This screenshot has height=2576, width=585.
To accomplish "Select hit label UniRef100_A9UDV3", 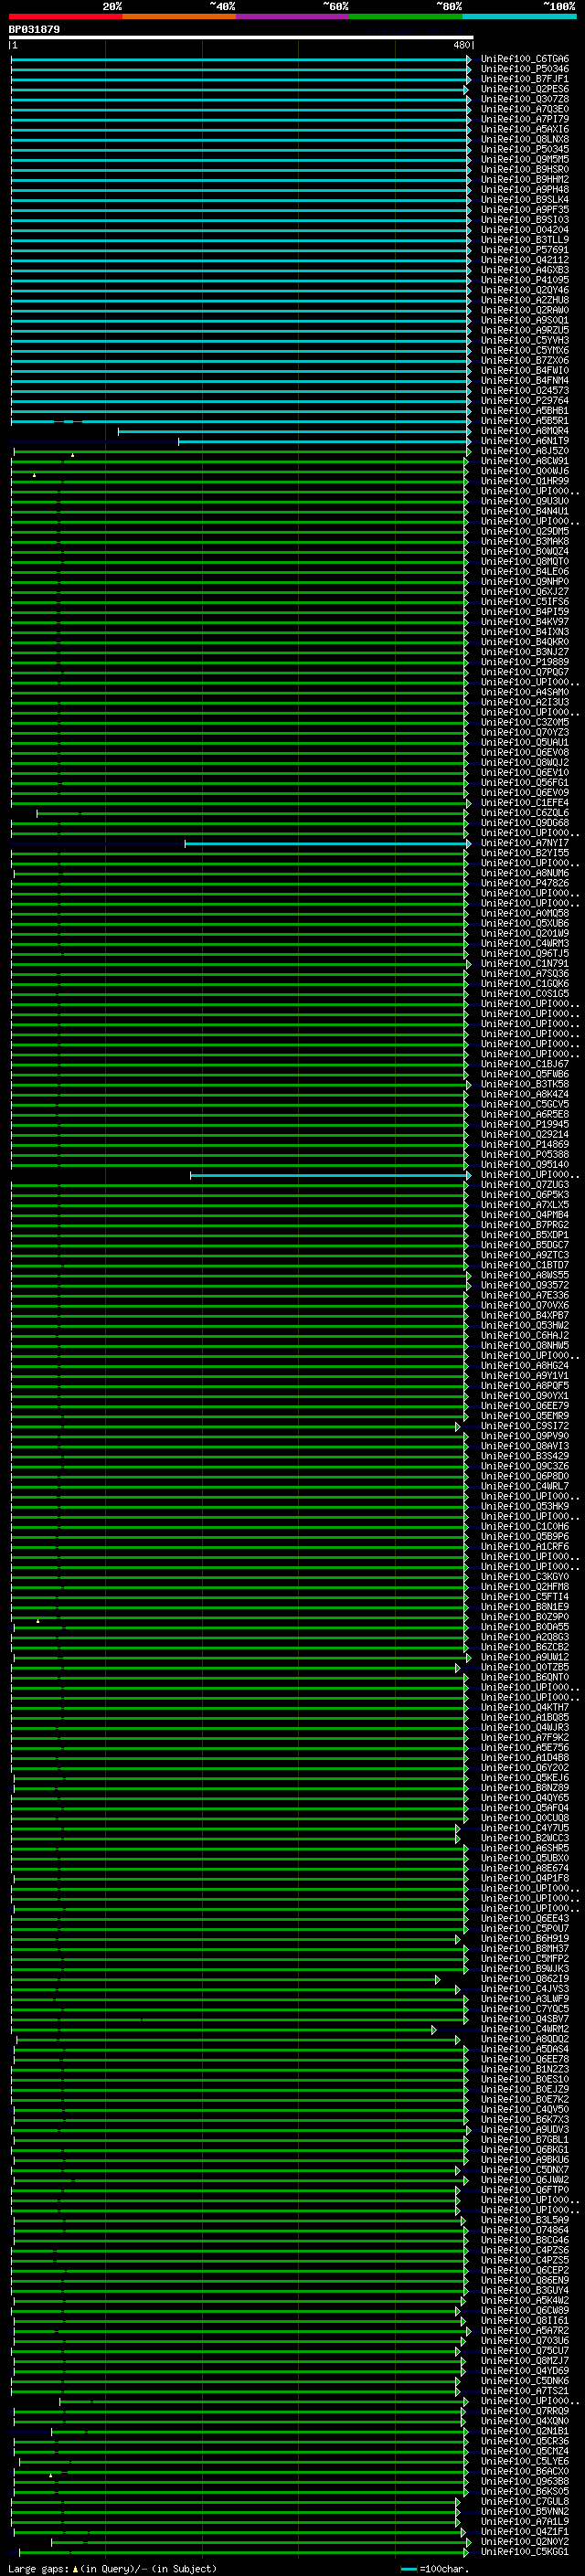I will click(x=525, y=2129).
